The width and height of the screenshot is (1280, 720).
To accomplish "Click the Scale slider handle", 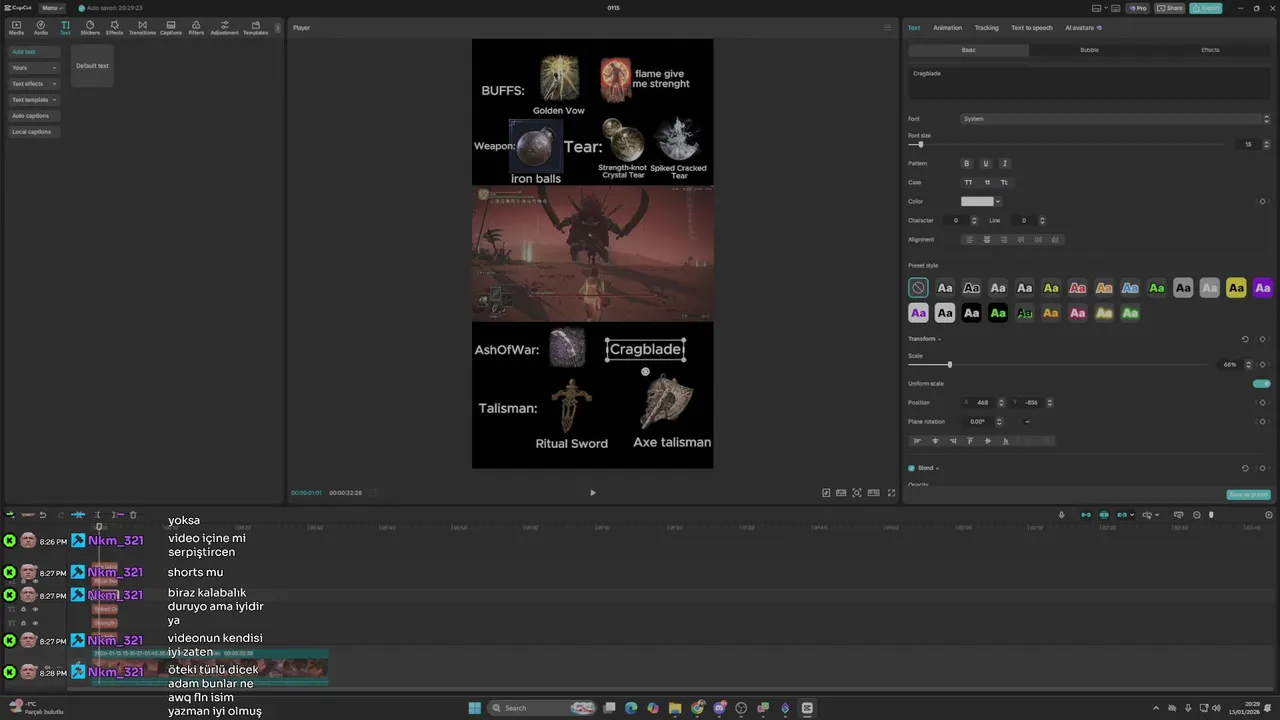I will tap(949, 365).
